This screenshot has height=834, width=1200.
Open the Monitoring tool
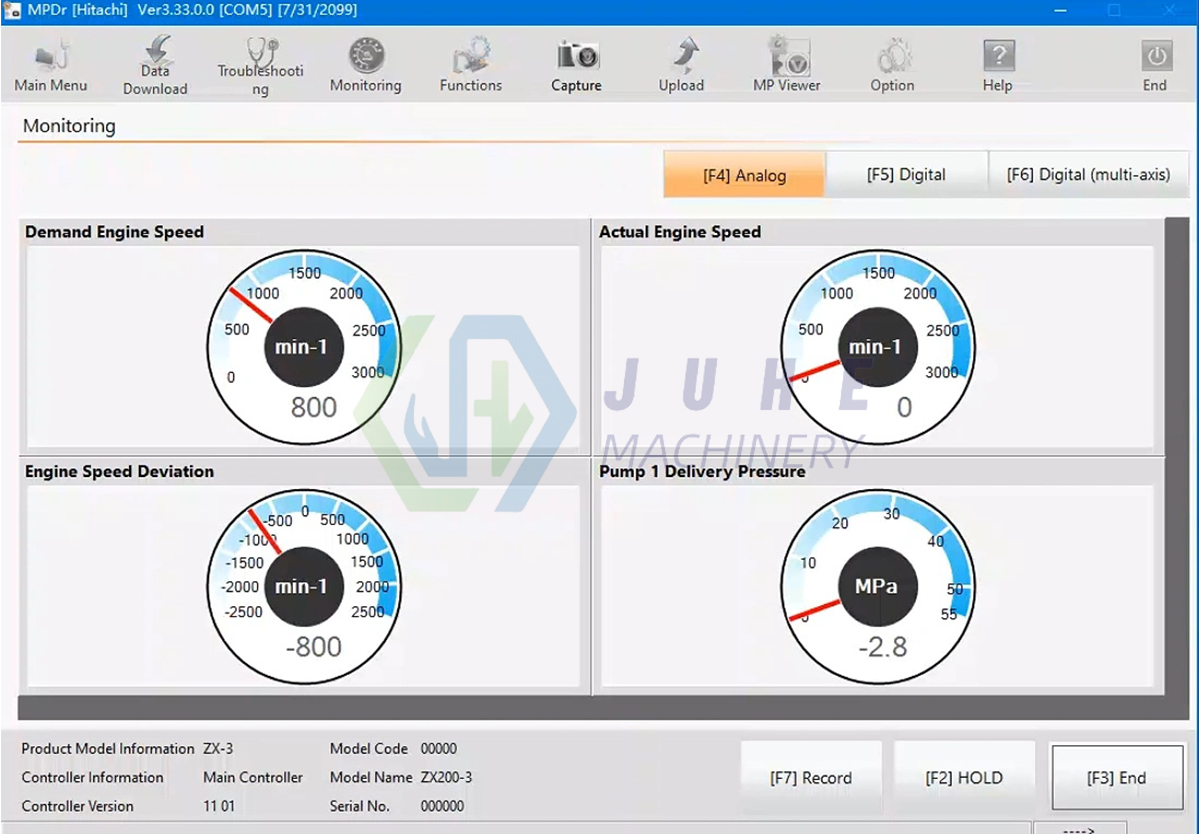tap(365, 63)
